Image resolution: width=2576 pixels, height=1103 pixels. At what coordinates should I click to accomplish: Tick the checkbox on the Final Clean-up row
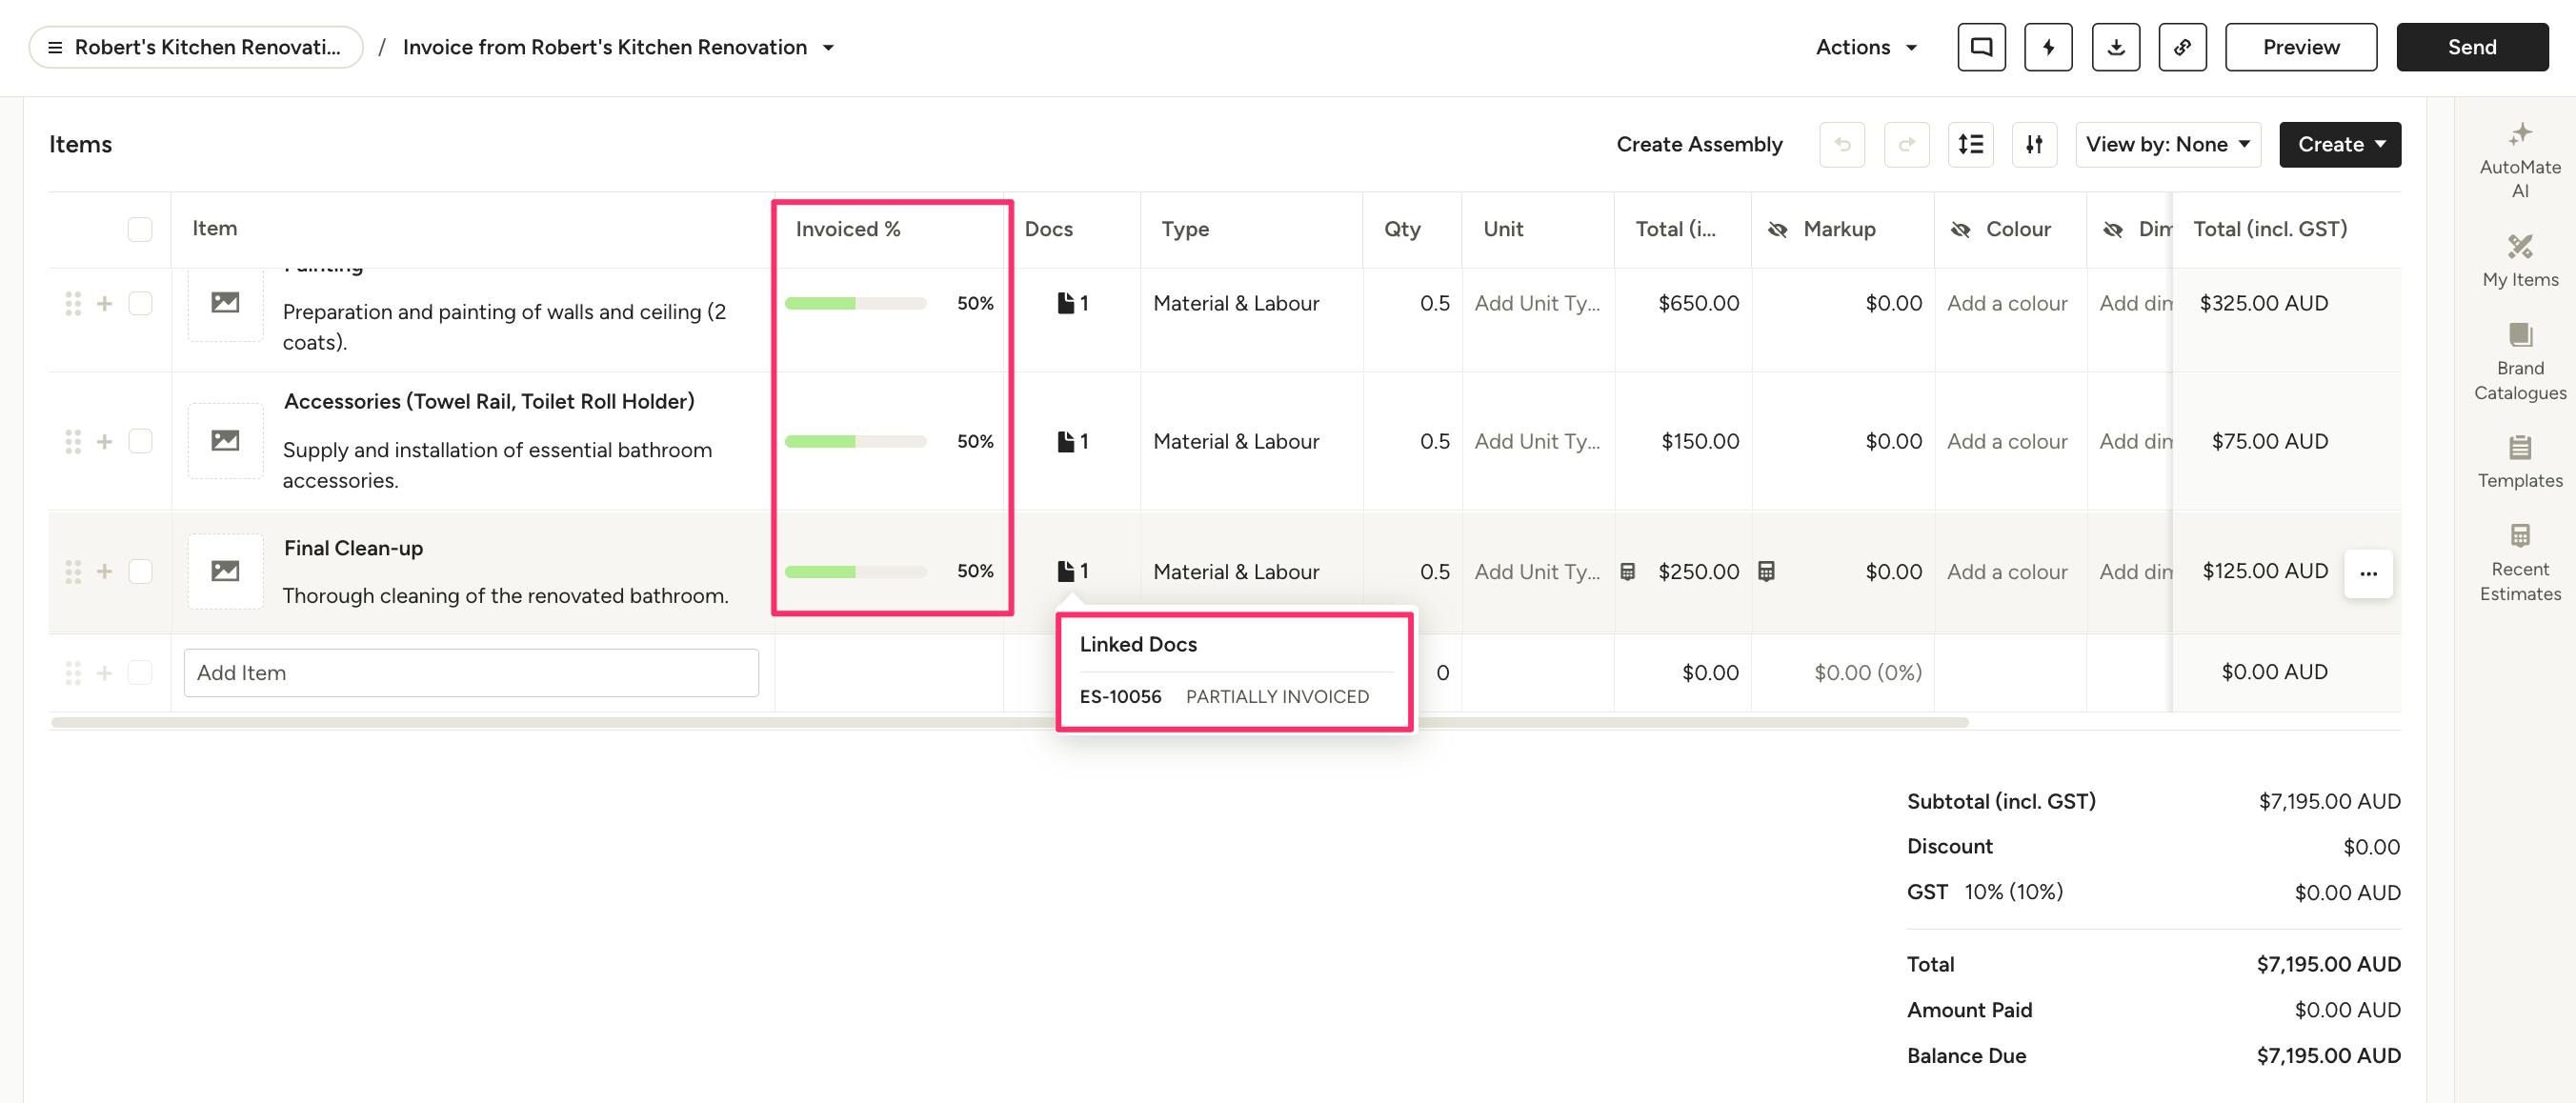coord(140,571)
